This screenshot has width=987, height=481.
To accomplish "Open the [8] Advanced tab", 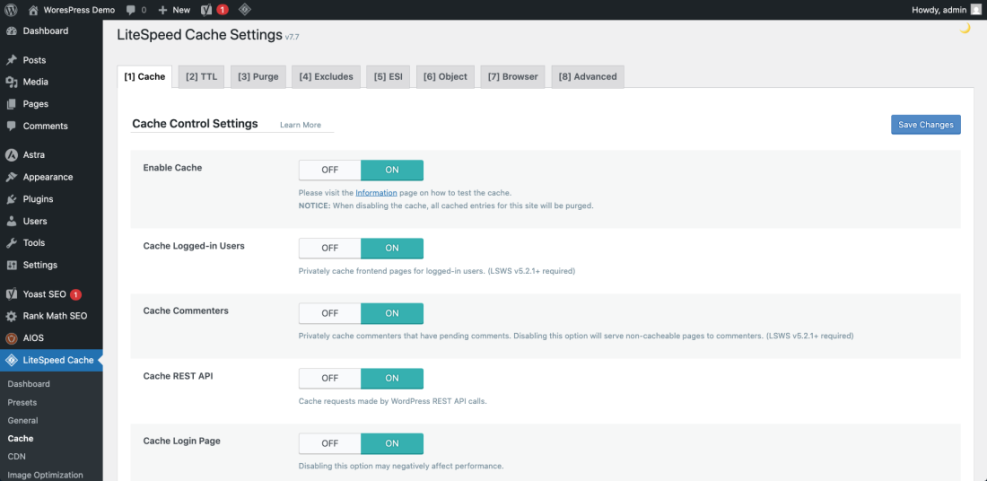I will (588, 77).
